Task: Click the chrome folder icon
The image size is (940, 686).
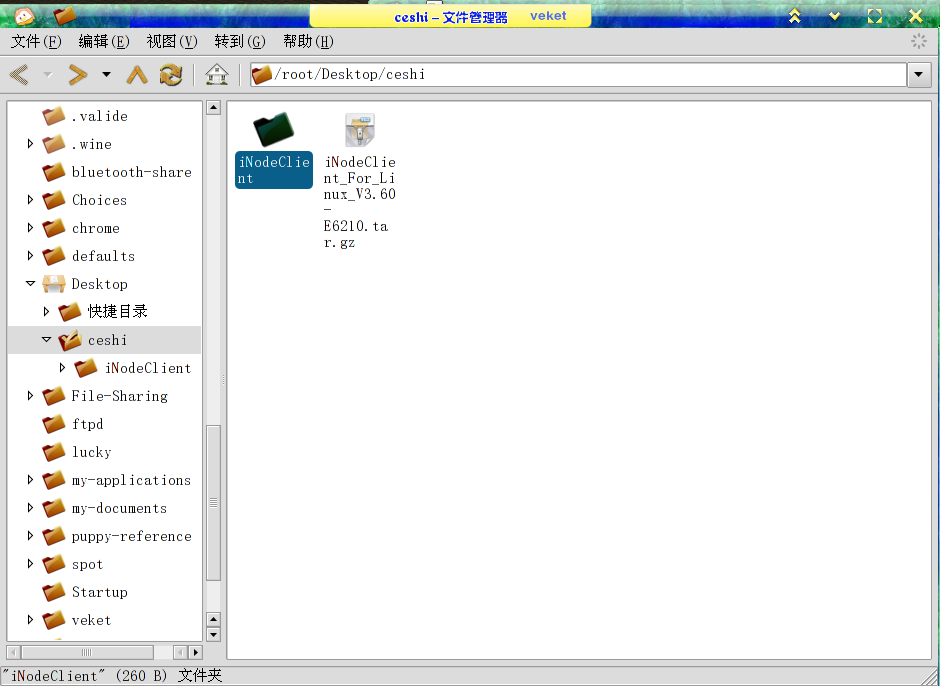Action: tap(54, 228)
